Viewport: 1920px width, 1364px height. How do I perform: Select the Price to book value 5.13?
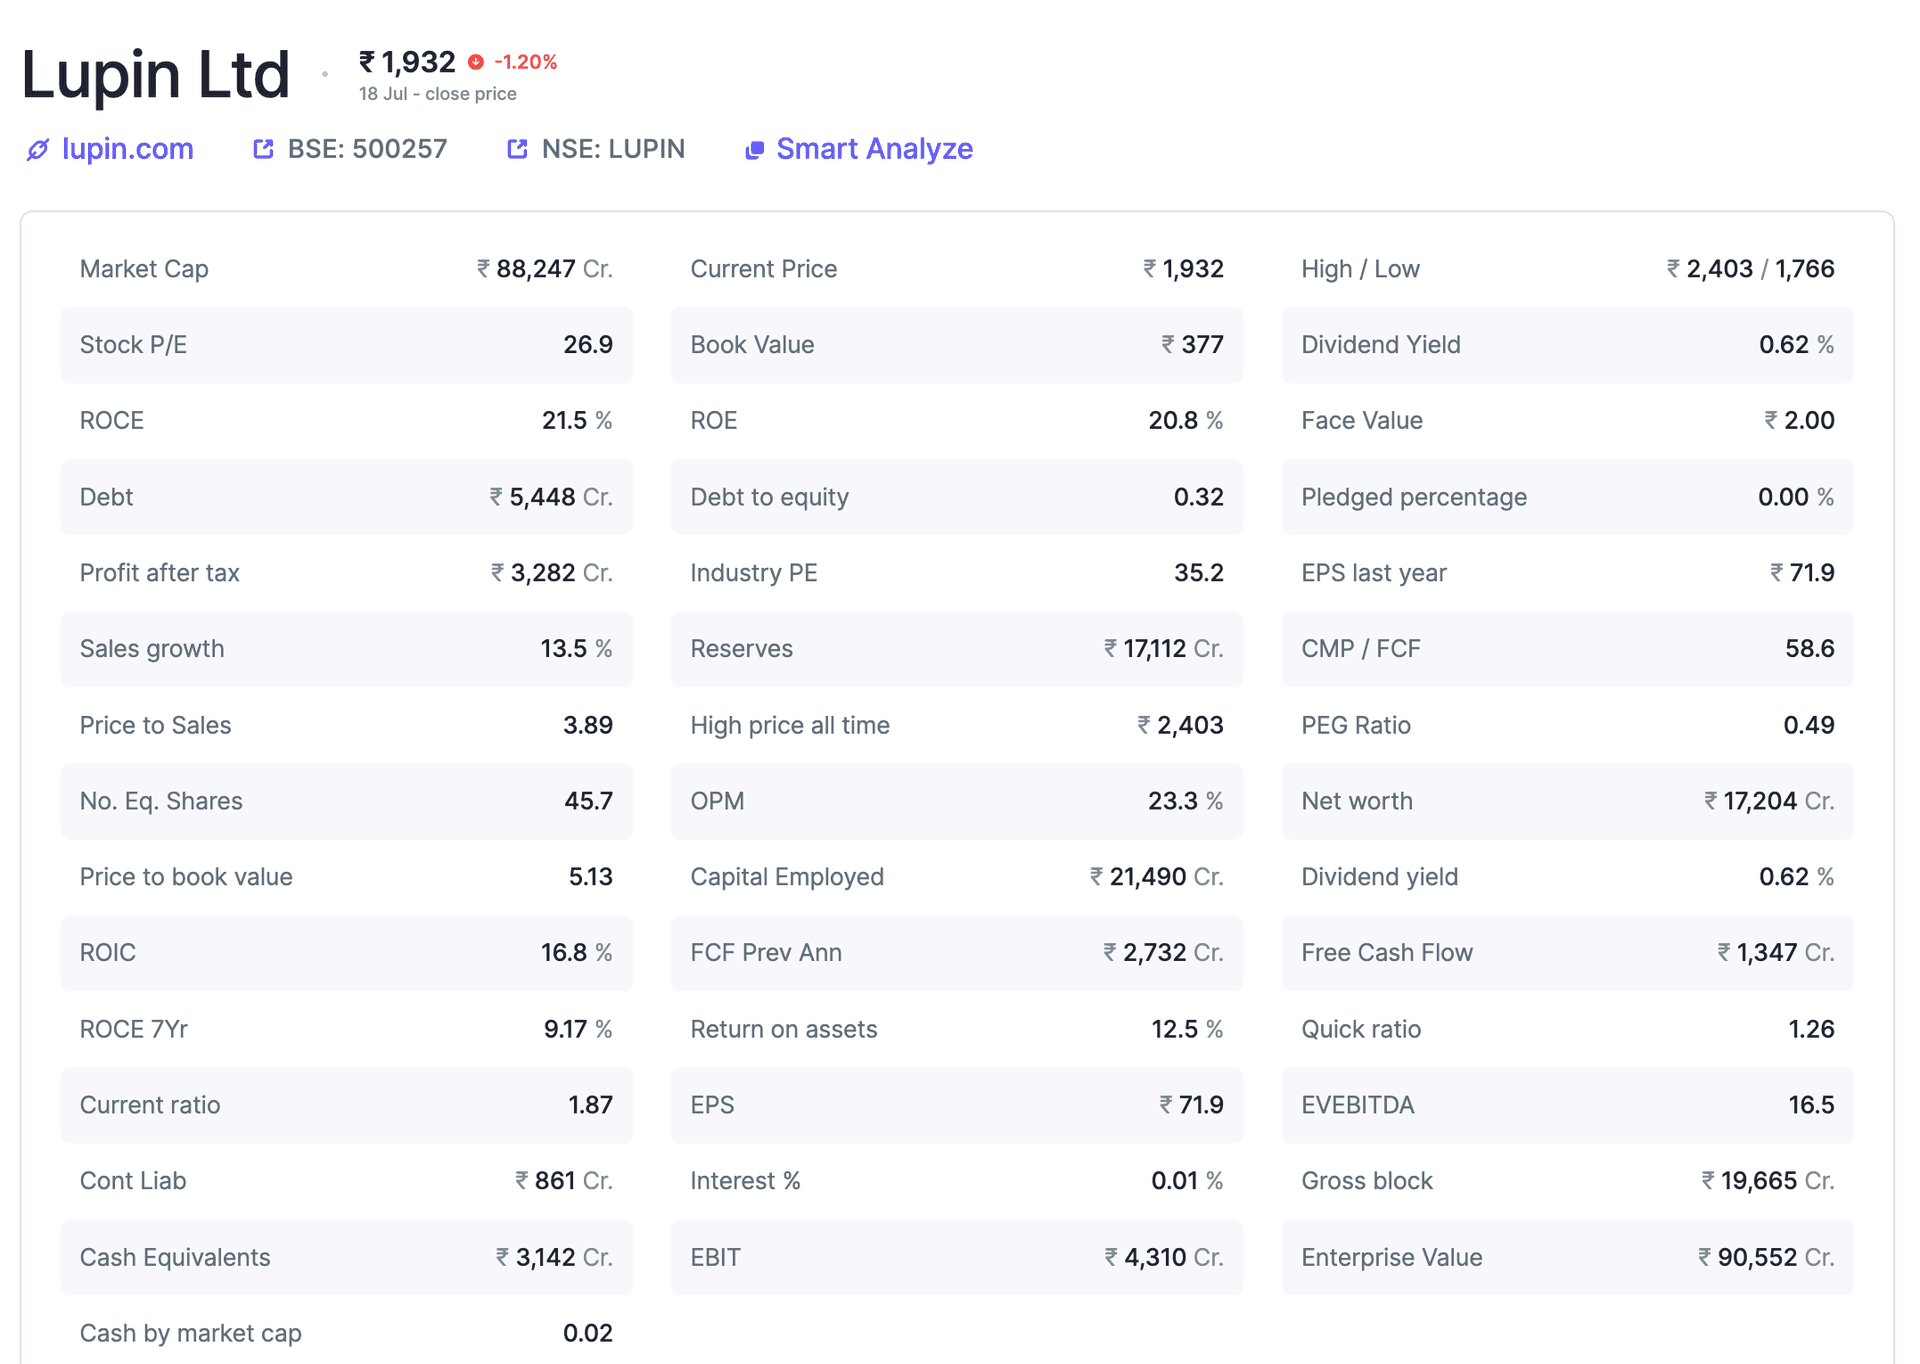[x=591, y=877]
